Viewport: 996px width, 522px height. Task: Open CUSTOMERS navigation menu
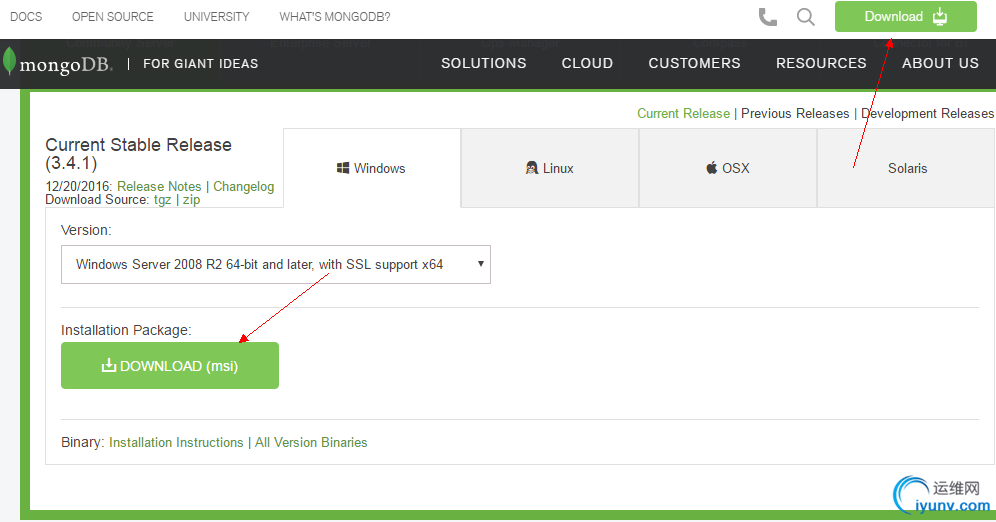(x=694, y=64)
